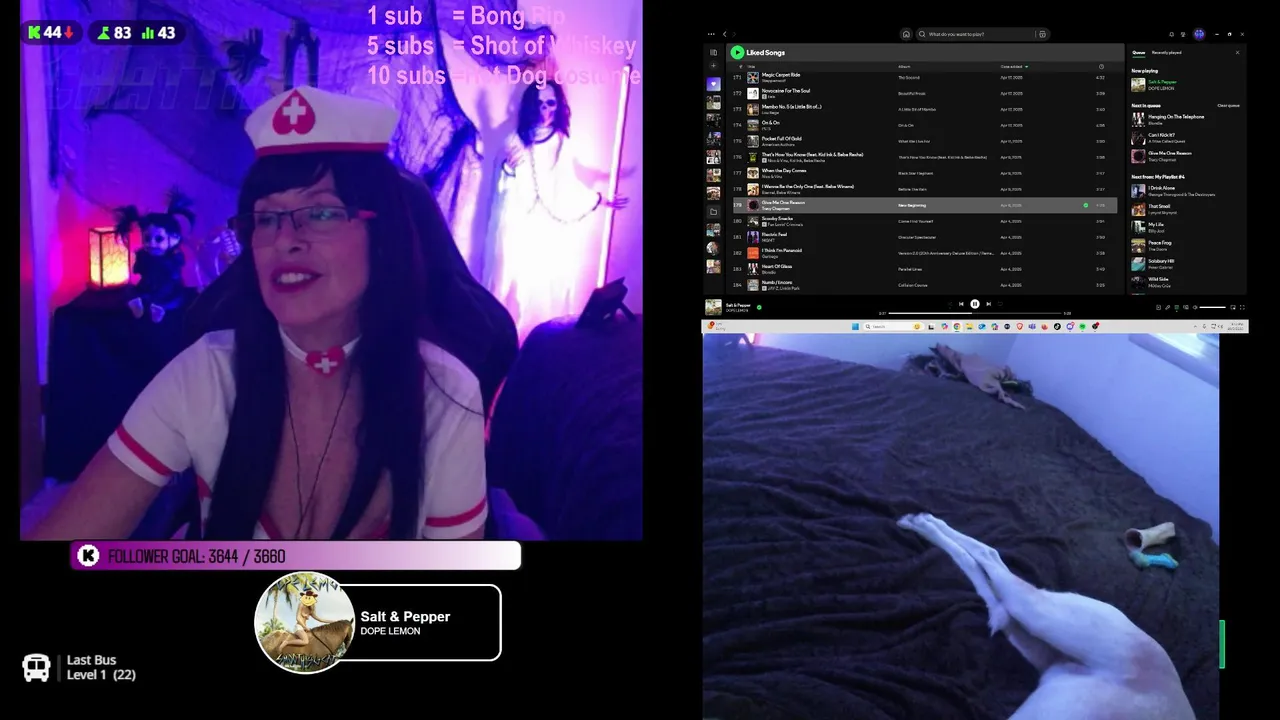Switch to the Queue tab

point(1139,52)
